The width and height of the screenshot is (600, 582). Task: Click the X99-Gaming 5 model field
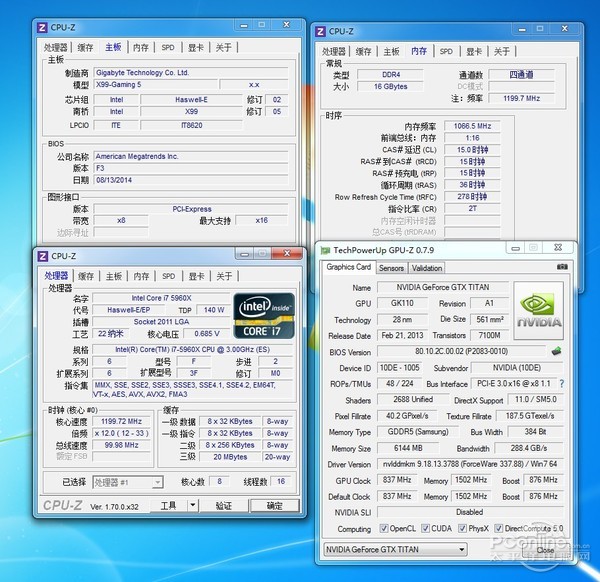(156, 85)
